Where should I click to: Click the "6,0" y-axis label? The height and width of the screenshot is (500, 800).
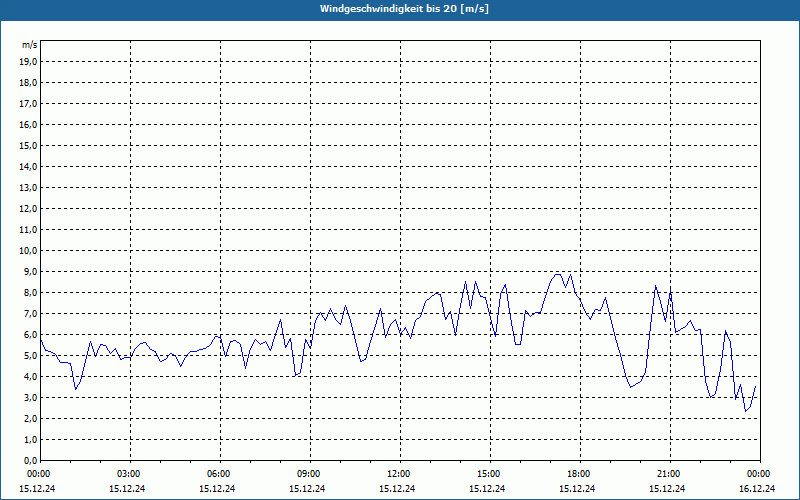click(x=30, y=335)
